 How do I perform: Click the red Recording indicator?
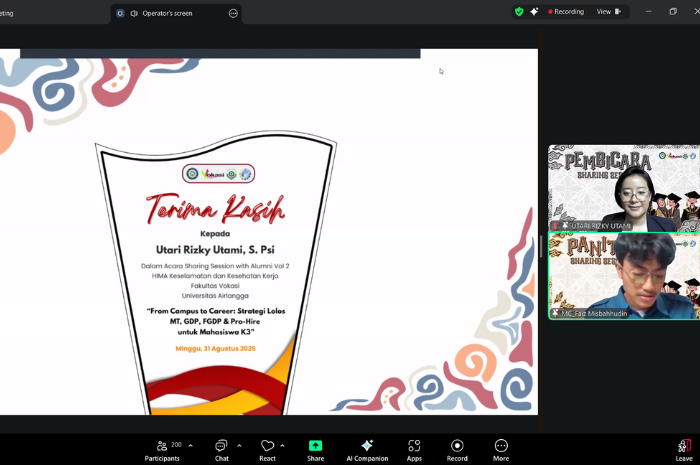coord(566,12)
